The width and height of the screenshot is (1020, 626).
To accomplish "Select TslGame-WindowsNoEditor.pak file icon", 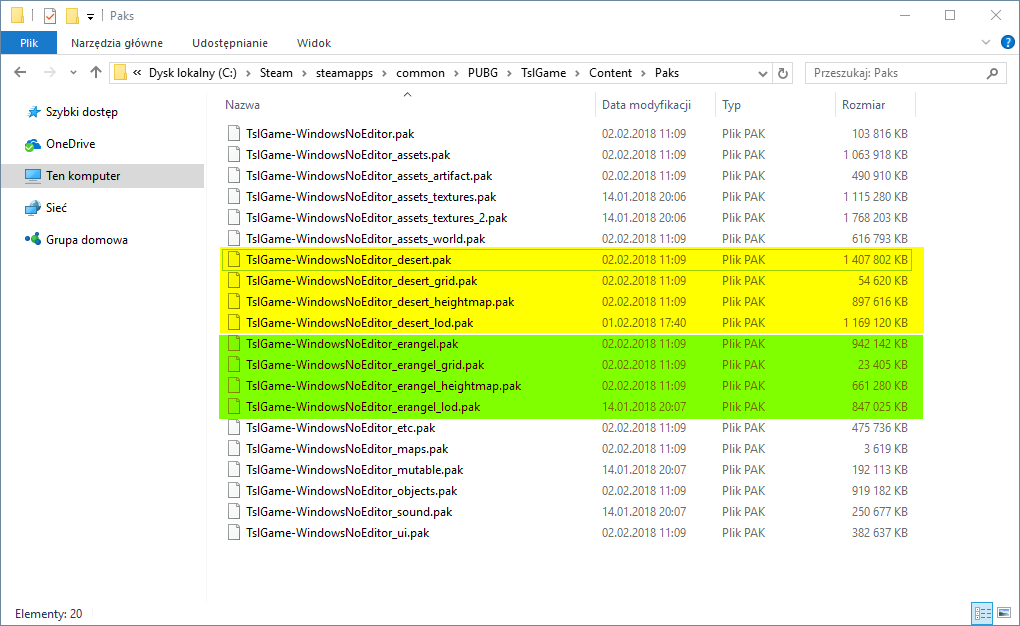I will pos(234,133).
